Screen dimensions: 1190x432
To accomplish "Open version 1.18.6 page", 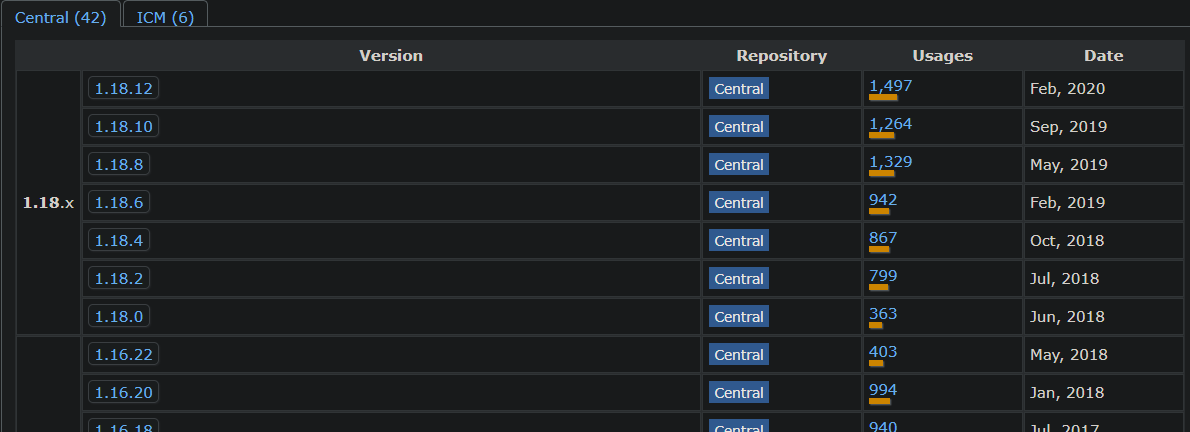I will pos(119,202).
